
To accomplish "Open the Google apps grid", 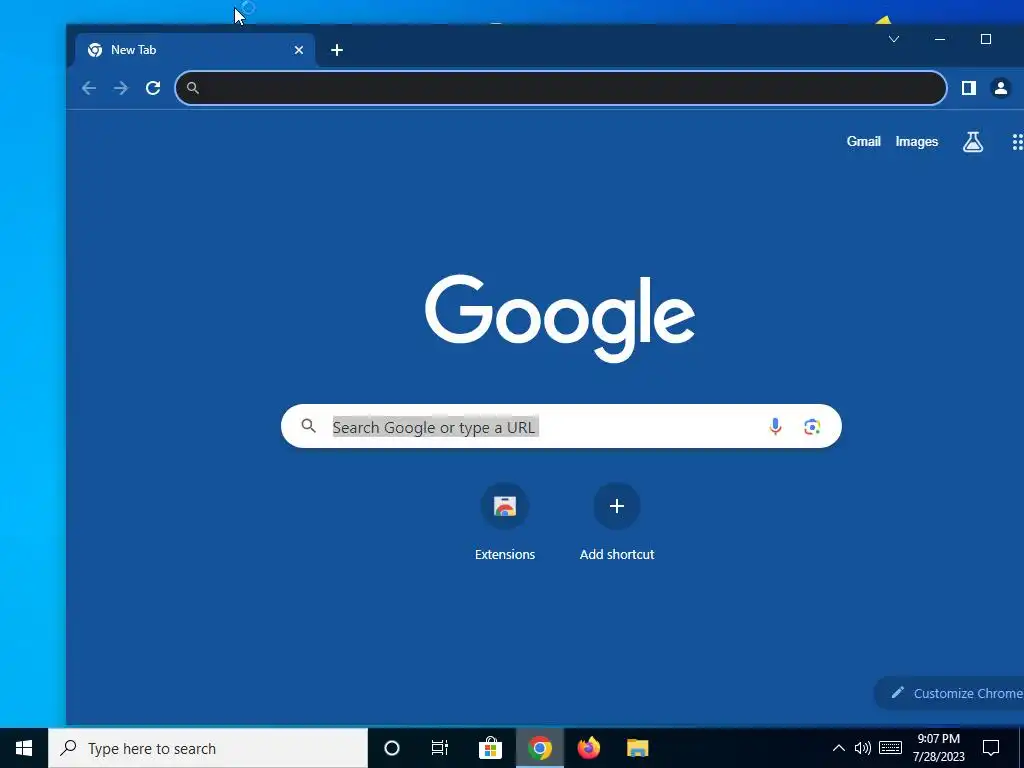I will 1017,142.
